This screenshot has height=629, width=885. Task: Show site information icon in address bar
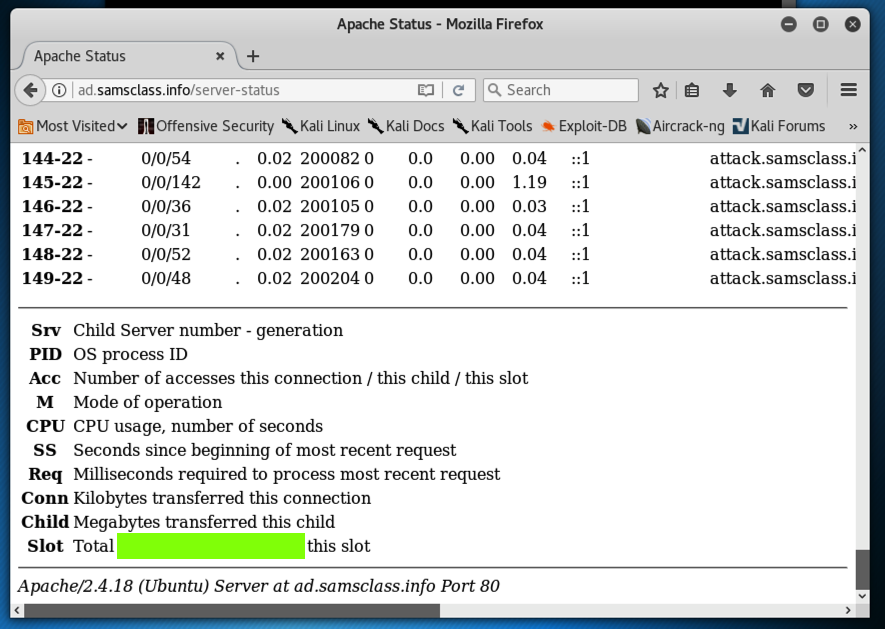point(59,90)
